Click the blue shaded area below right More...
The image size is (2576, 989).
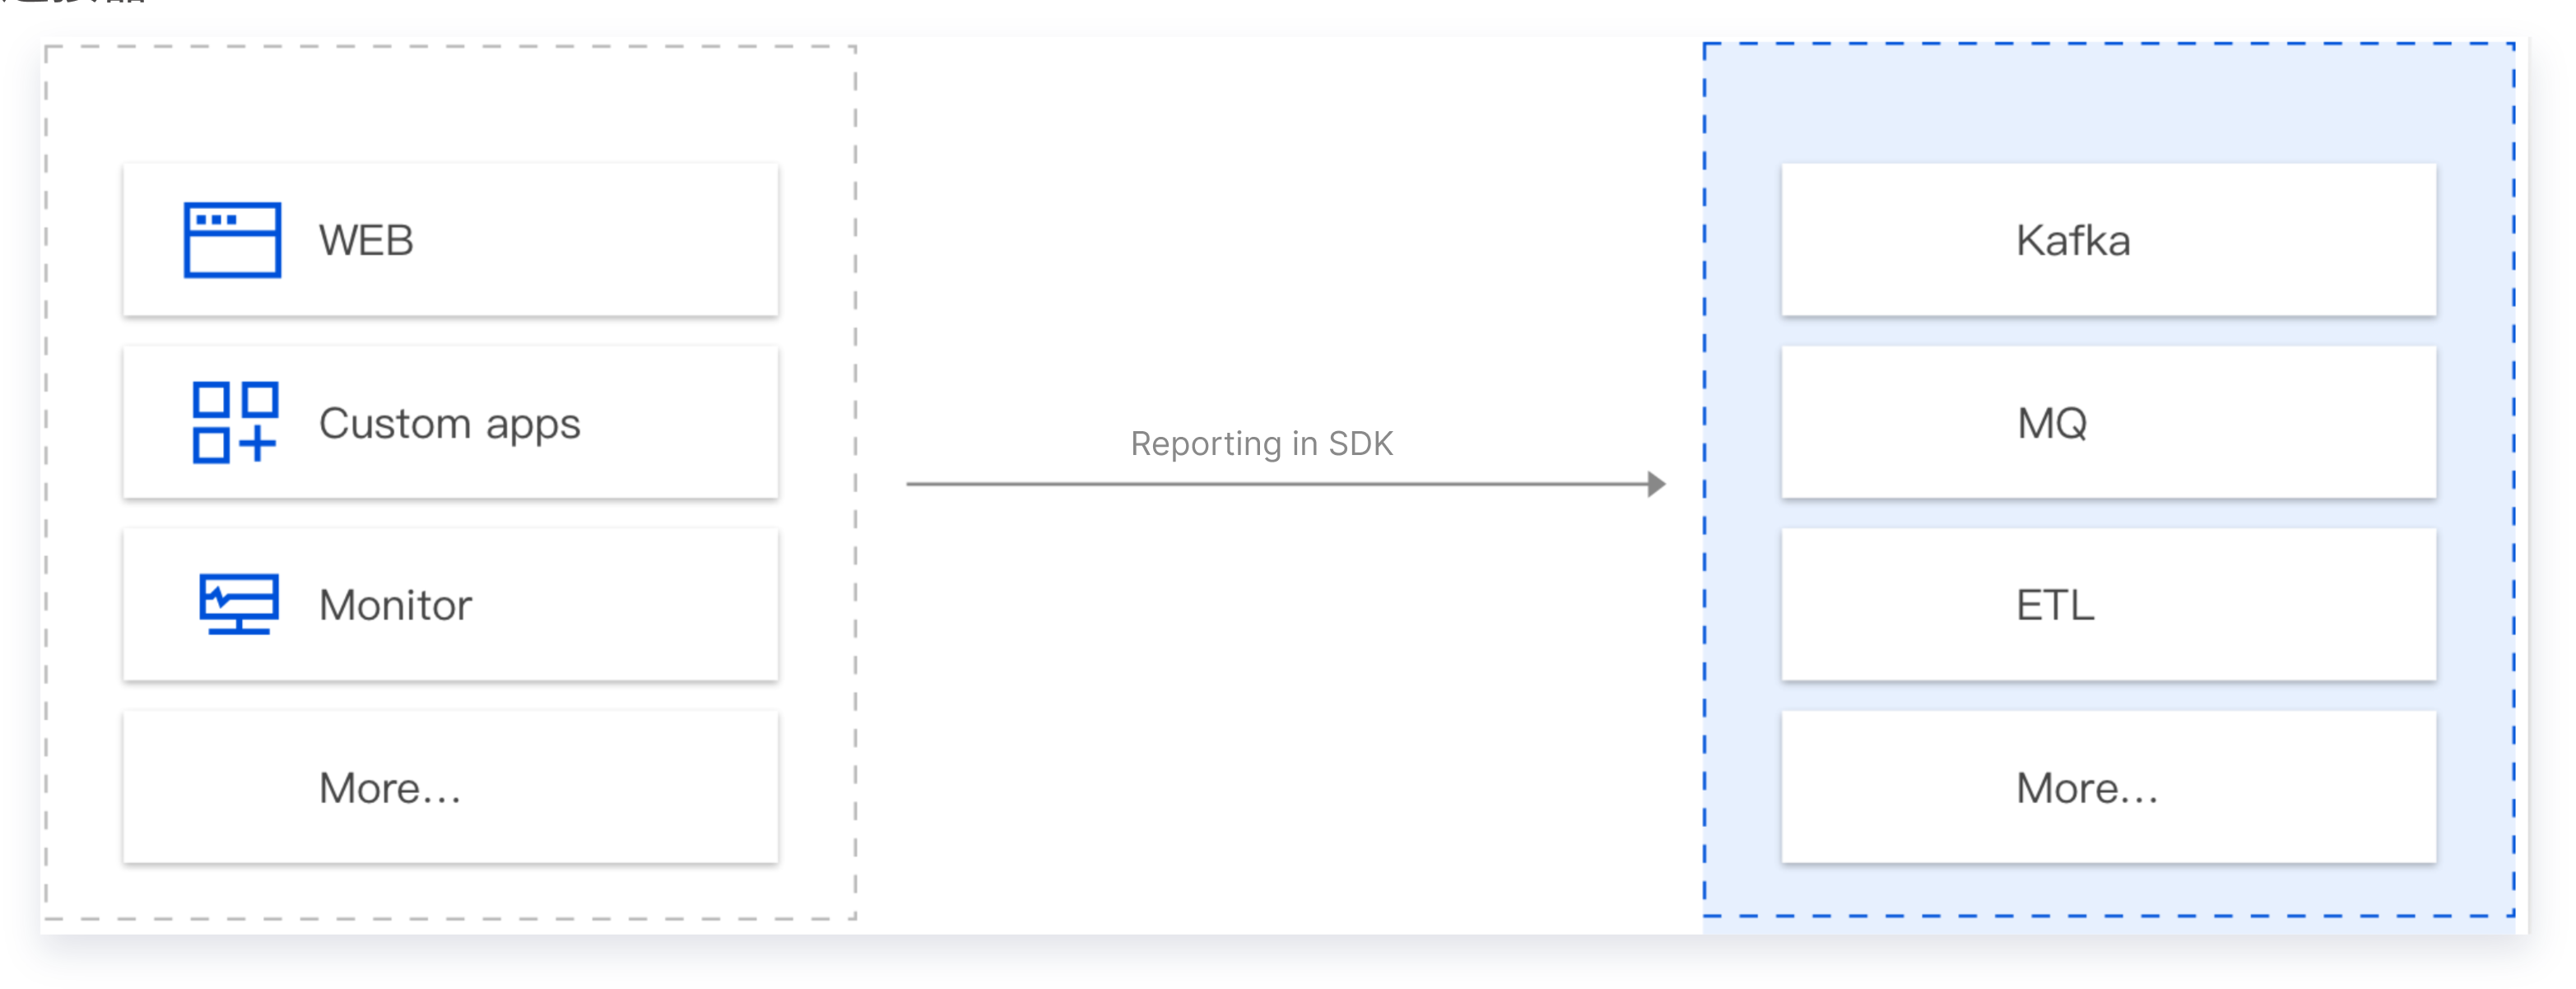click(2108, 890)
